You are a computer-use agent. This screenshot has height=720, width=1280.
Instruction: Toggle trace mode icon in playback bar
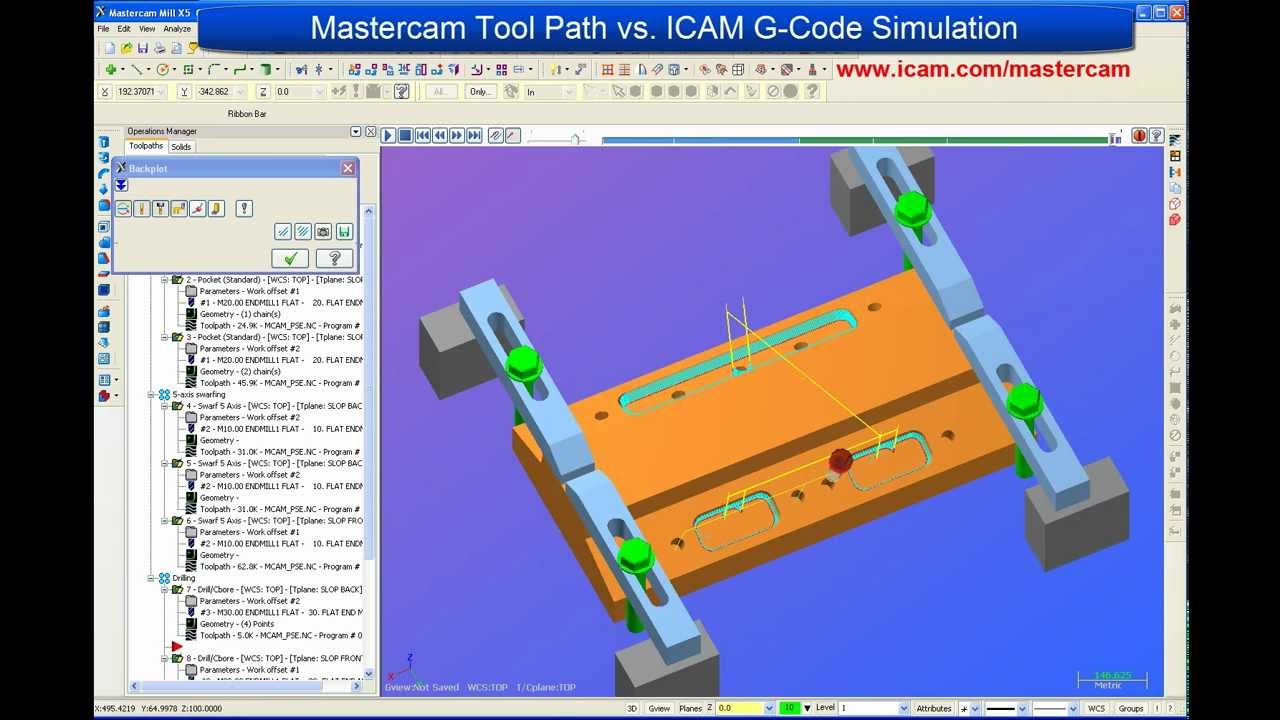[495, 135]
